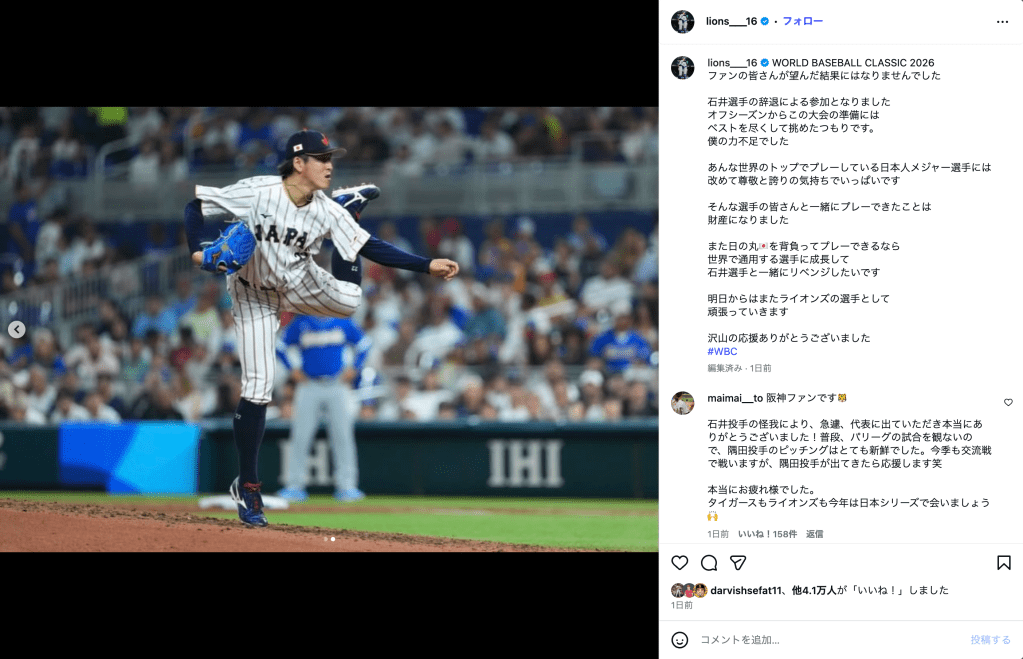Click the maimai__to commenter avatar
Screen dimensions: 1023x659
682,403
